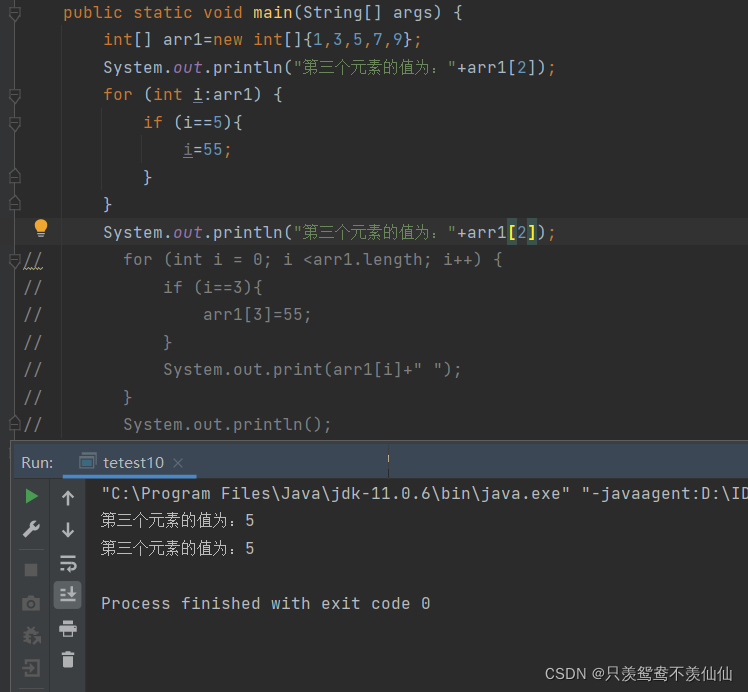Toggle the soft-wrap icon in Run panel

[68, 563]
